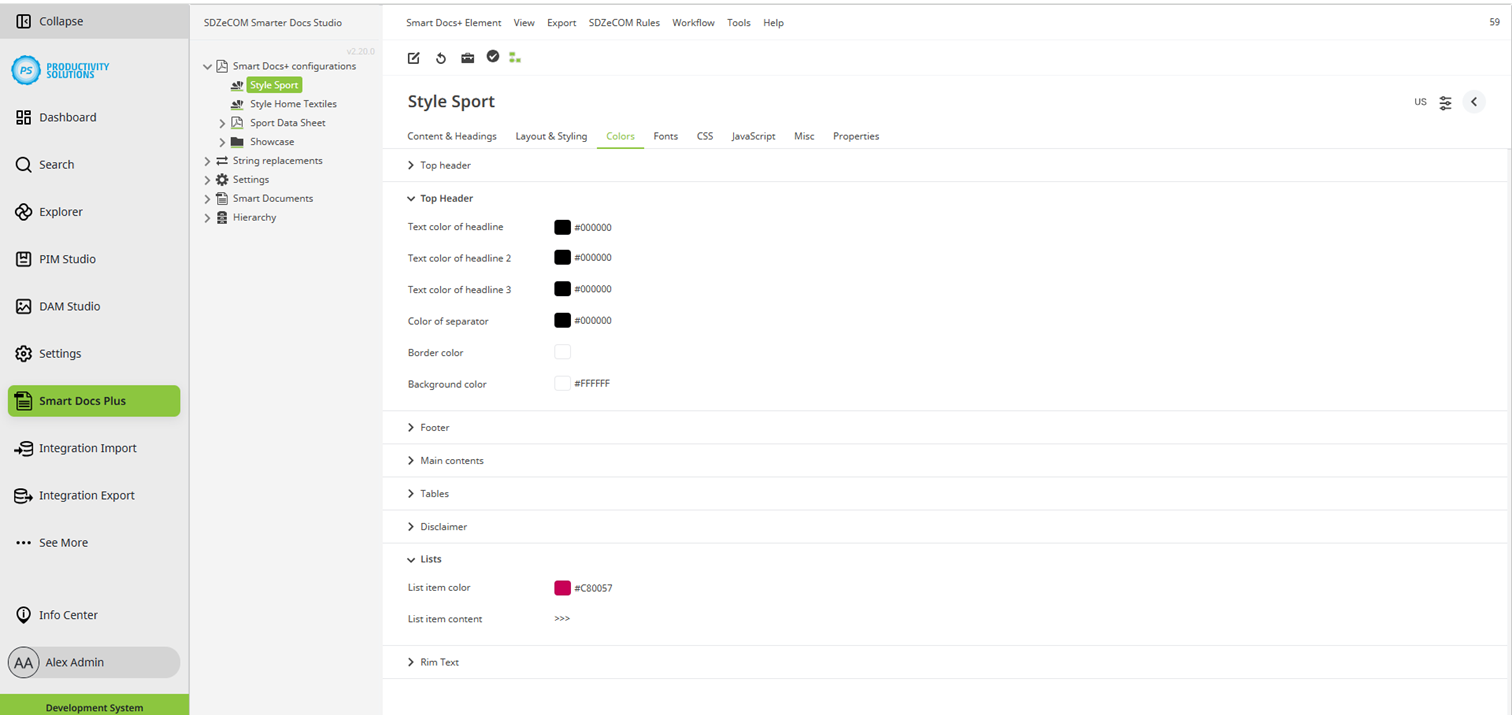Click Color of separator swatch
The width and height of the screenshot is (1512, 715).
pyautogui.click(x=562, y=320)
